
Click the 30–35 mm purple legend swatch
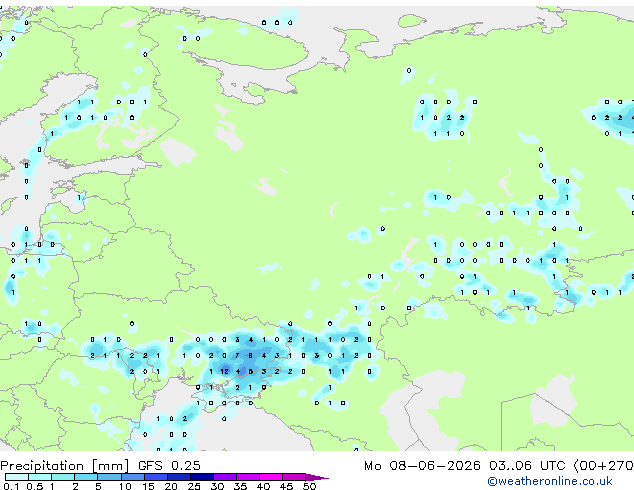click(x=224, y=477)
